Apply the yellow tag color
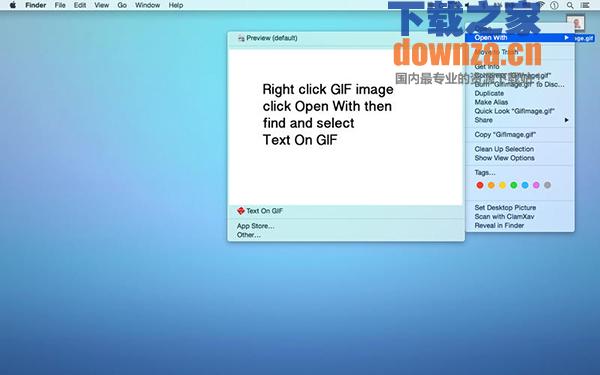 tap(502, 185)
